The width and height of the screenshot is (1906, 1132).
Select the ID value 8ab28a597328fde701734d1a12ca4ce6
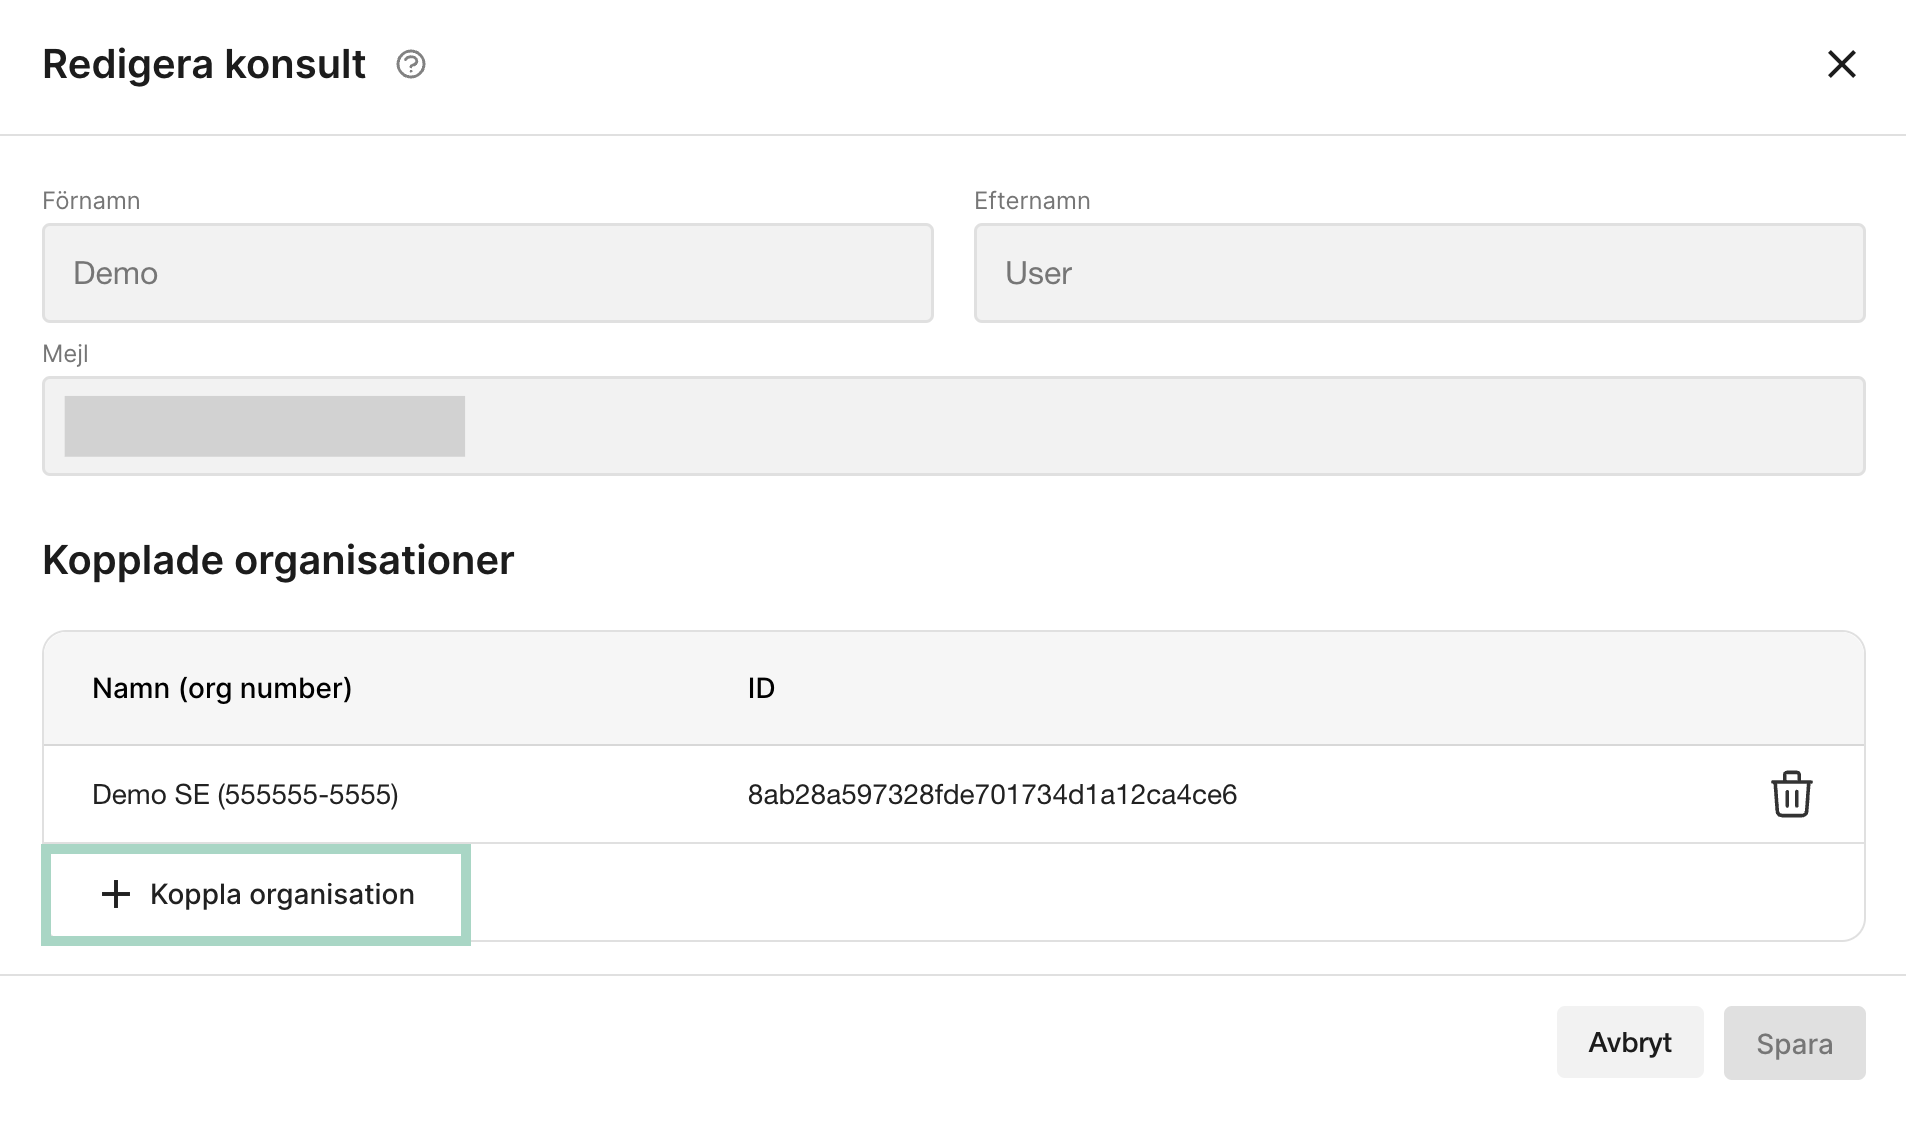[992, 795]
